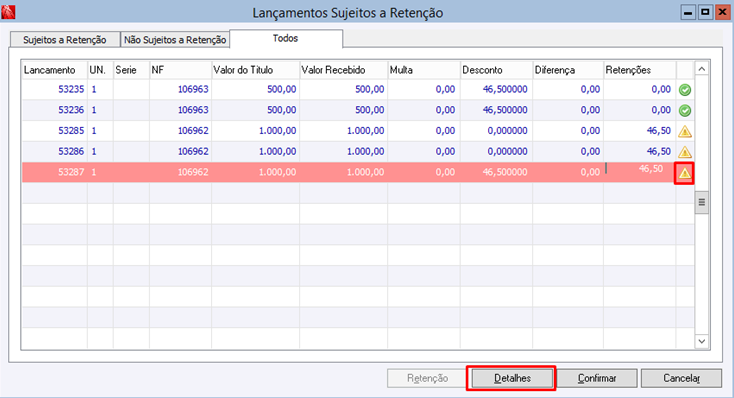
Task: Click the application icon in title bar
Action: click(8, 12)
